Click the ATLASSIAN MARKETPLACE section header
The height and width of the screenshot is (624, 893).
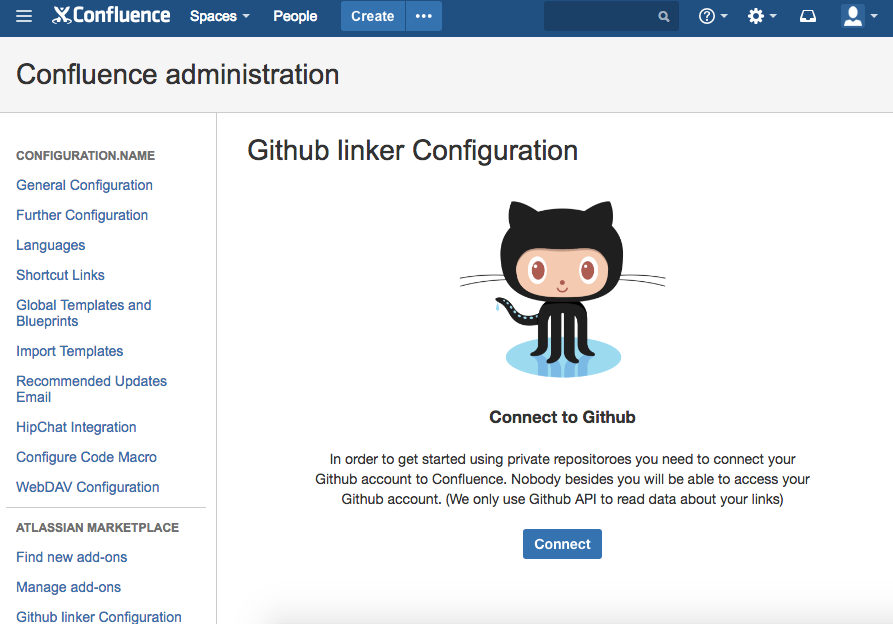coord(97,528)
